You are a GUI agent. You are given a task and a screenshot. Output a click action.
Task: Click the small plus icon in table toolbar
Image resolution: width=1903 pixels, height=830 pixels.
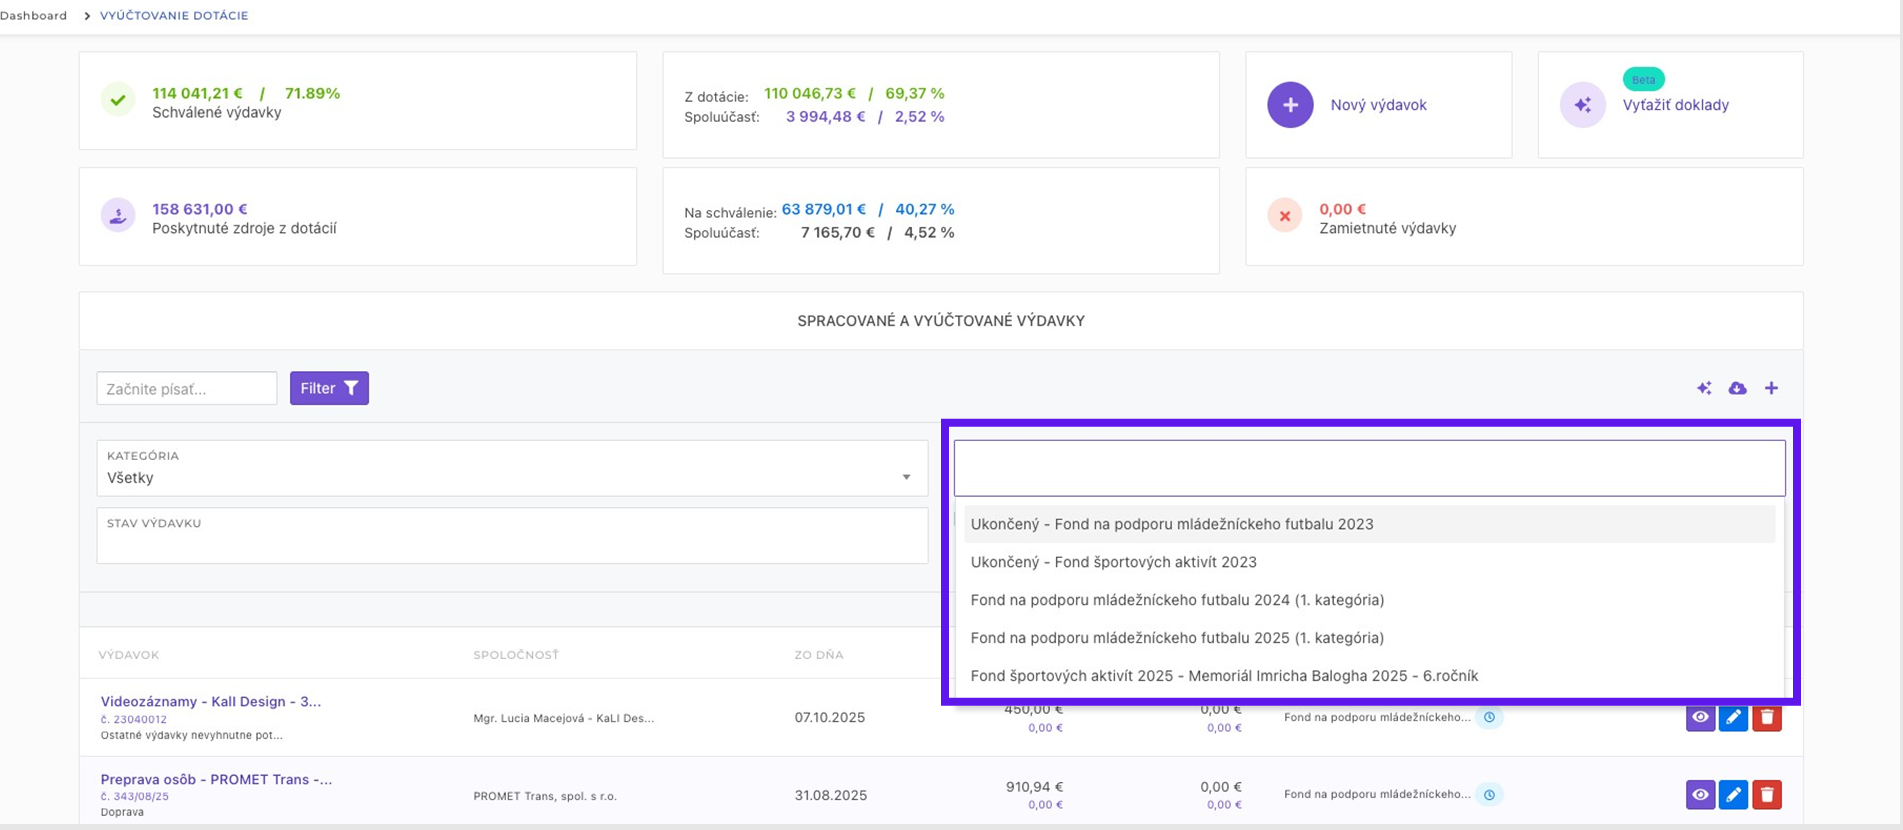click(x=1771, y=388)
